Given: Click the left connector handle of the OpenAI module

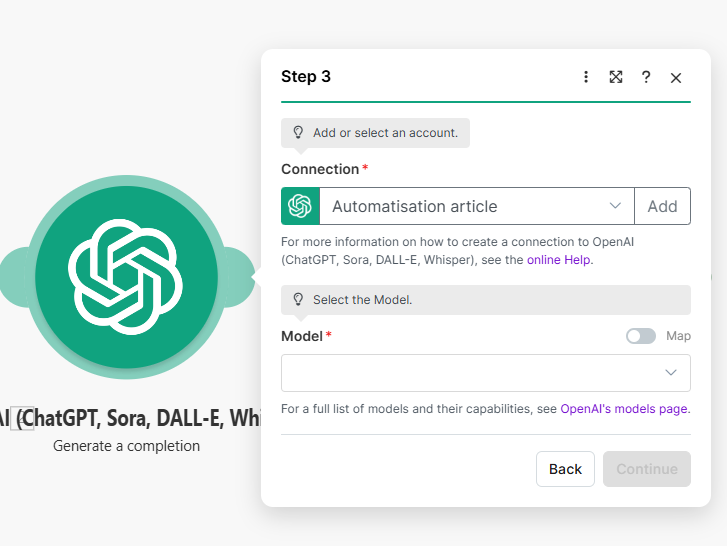Looking at the screenshot, I should point(14,277).
